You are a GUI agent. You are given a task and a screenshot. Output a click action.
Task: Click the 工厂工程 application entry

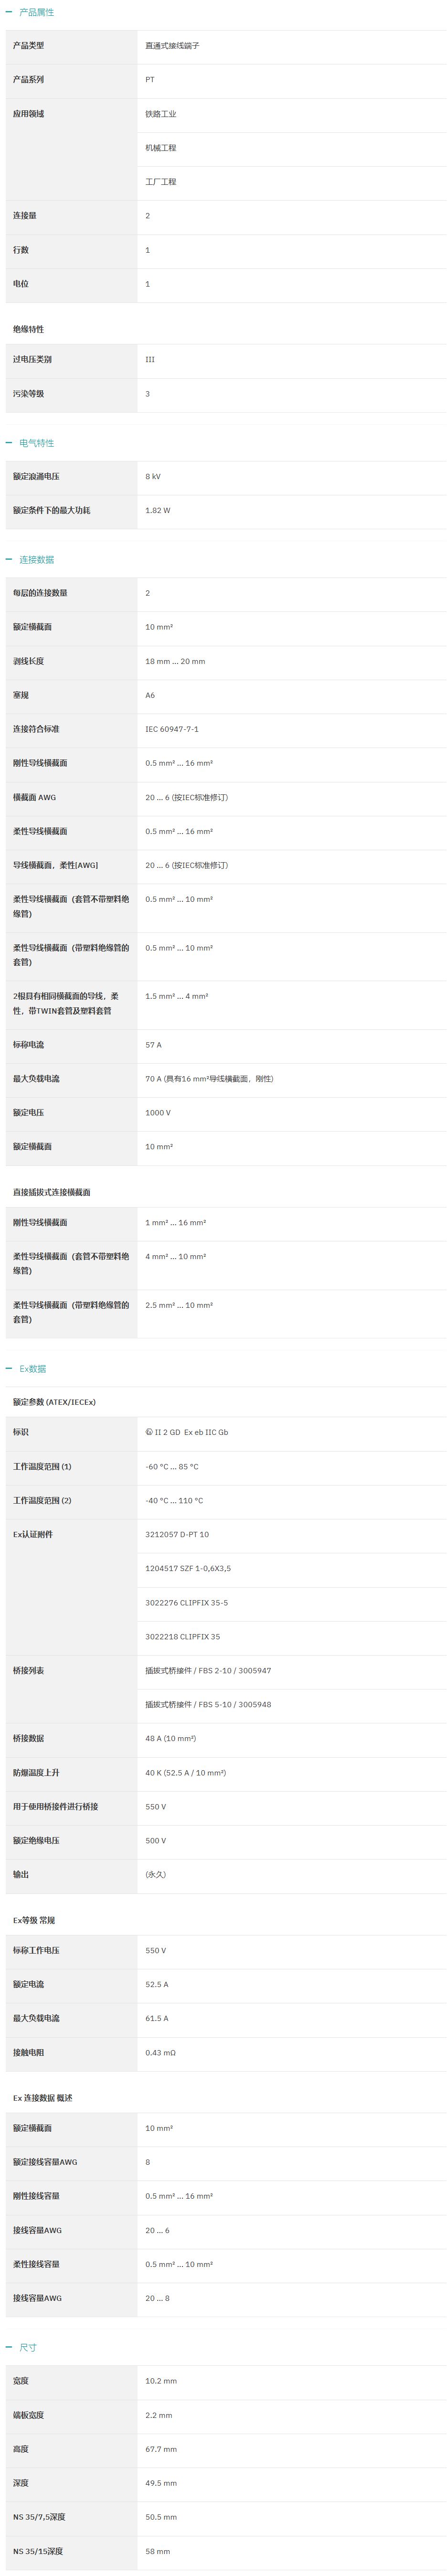pos(160,182)
